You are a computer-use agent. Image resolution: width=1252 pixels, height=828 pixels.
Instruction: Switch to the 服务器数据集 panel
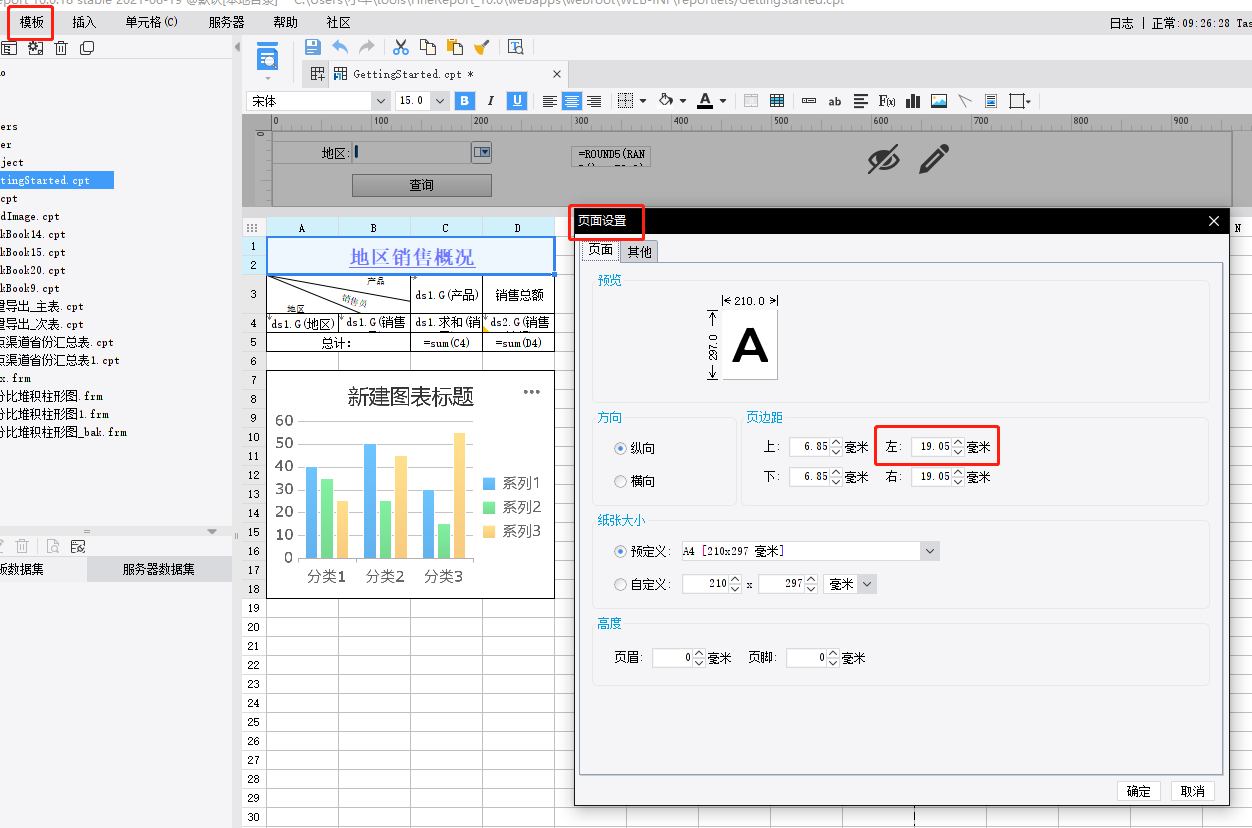pos(159,569)
